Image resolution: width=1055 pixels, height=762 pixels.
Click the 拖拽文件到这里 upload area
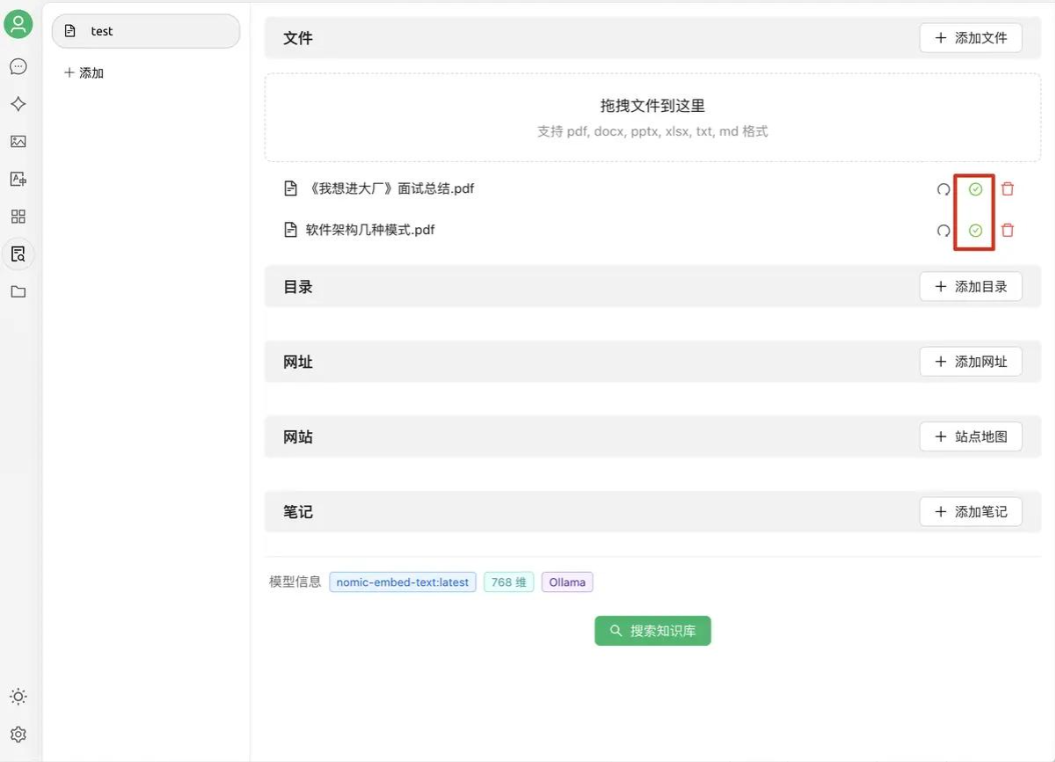click(x=652, y=117)
